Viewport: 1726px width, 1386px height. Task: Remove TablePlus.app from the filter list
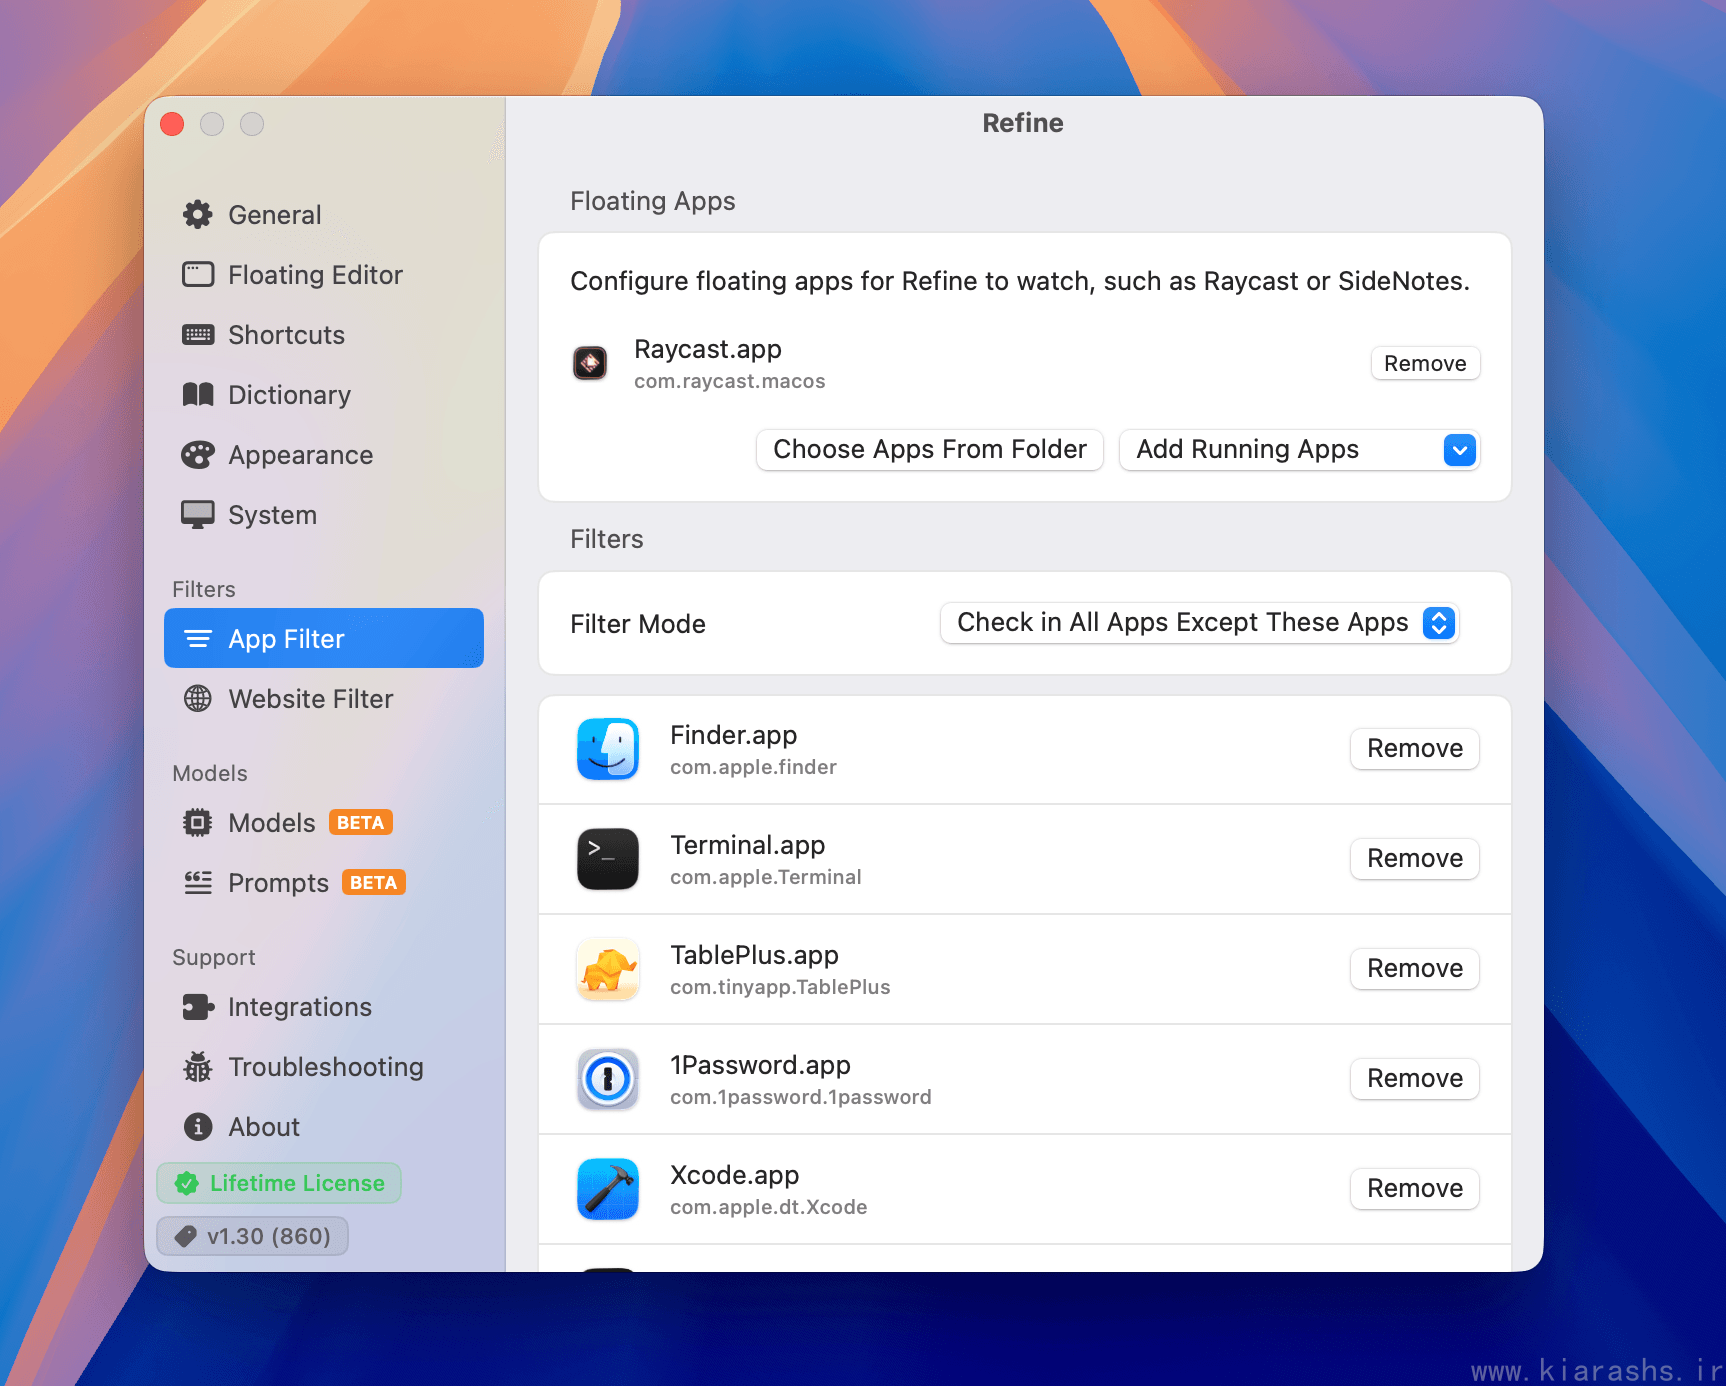click(1415, 969)
